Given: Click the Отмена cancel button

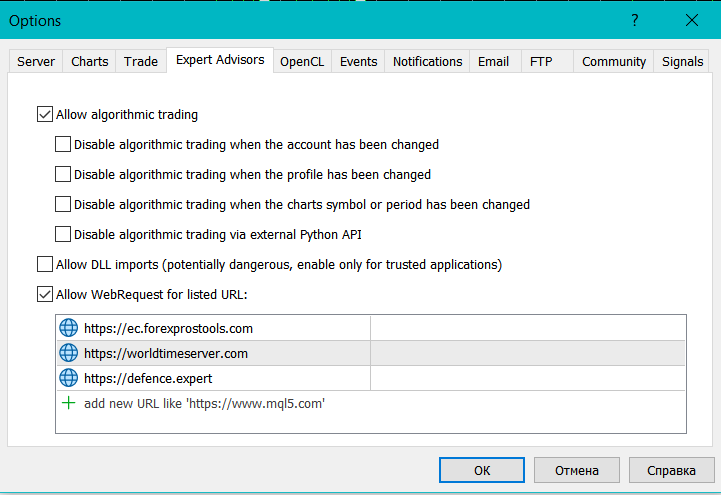Looking at the screenshot, I should (576, 470).
